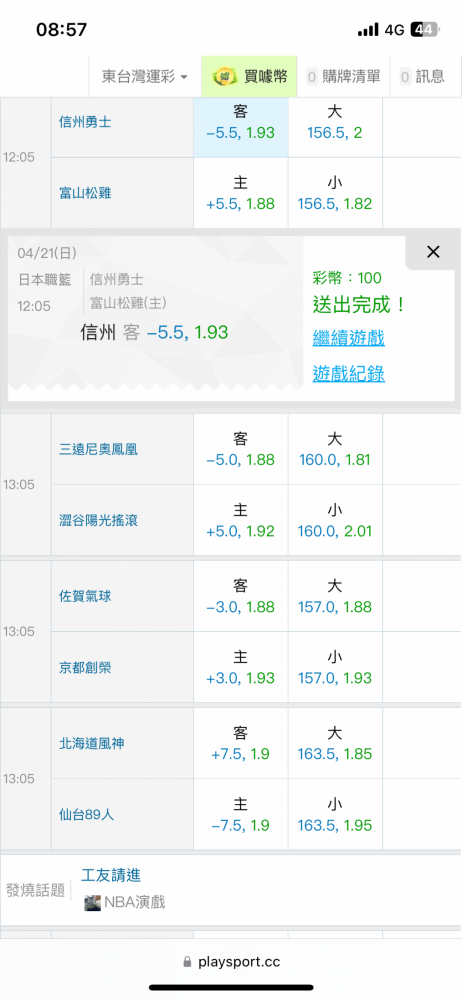Open the 購牌清單 tab
Screen dimensions: 462x1000
coord(344,77)
